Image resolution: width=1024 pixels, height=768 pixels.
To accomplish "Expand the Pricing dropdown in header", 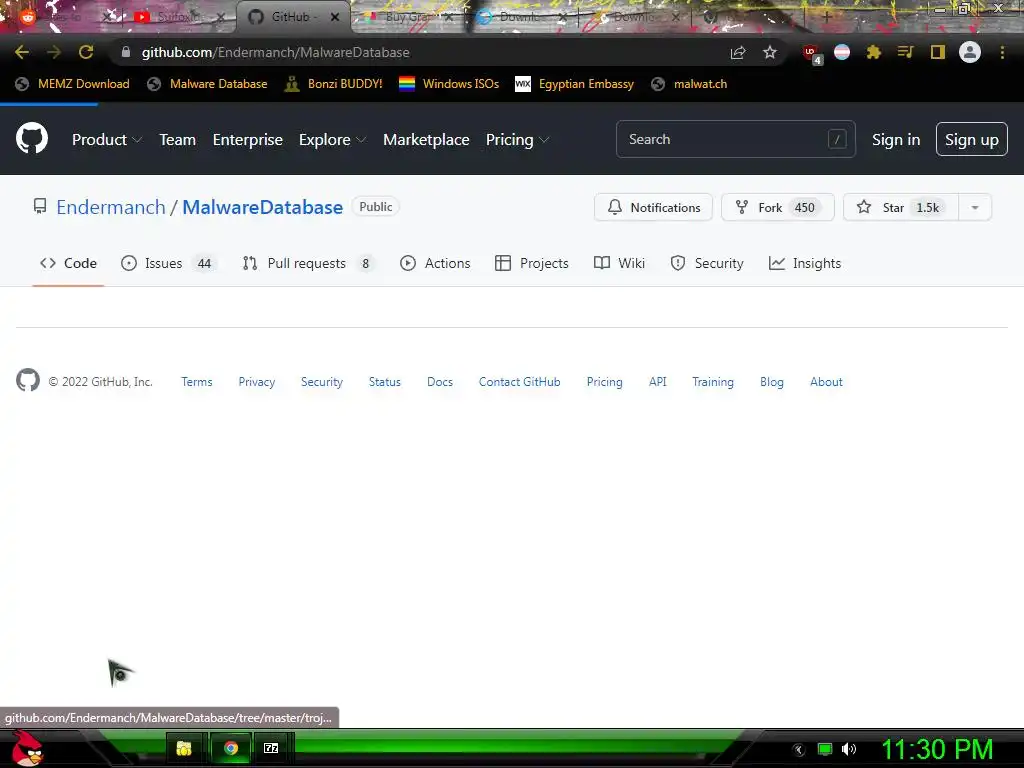I will (517, 140).
